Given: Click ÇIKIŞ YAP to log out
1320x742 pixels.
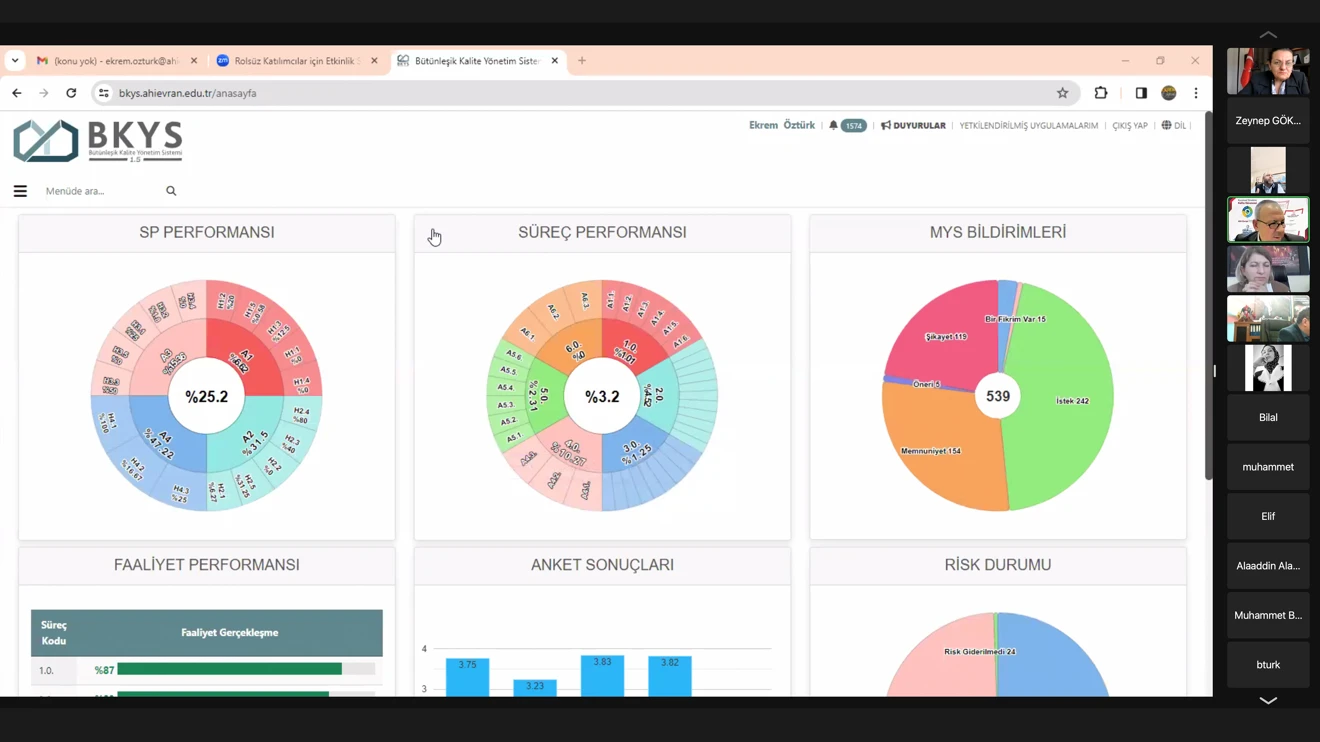Looking at the screenshot, I should click(x=1130, y=126).
